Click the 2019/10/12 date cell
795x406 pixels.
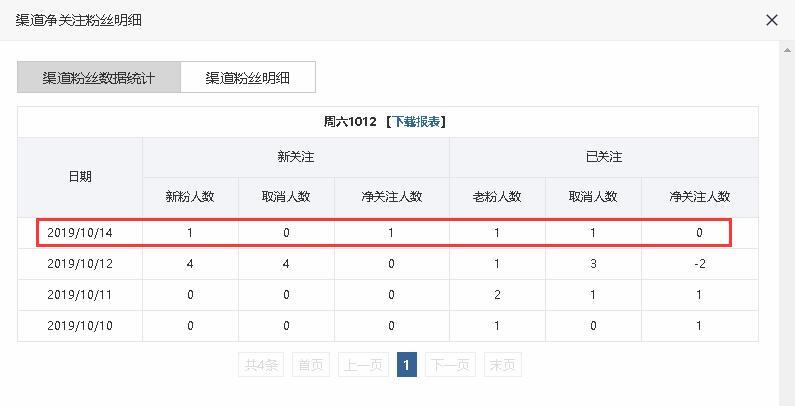coord(80,264)
